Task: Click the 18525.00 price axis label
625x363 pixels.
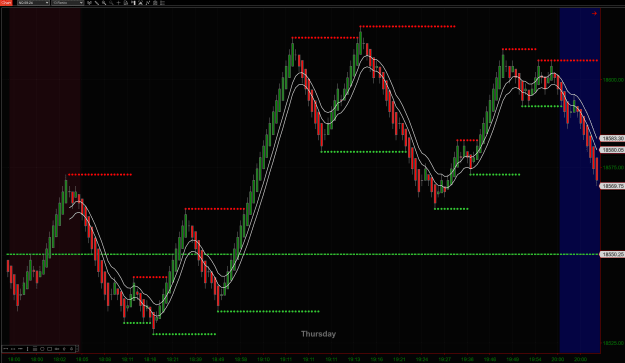Action: 613,343
